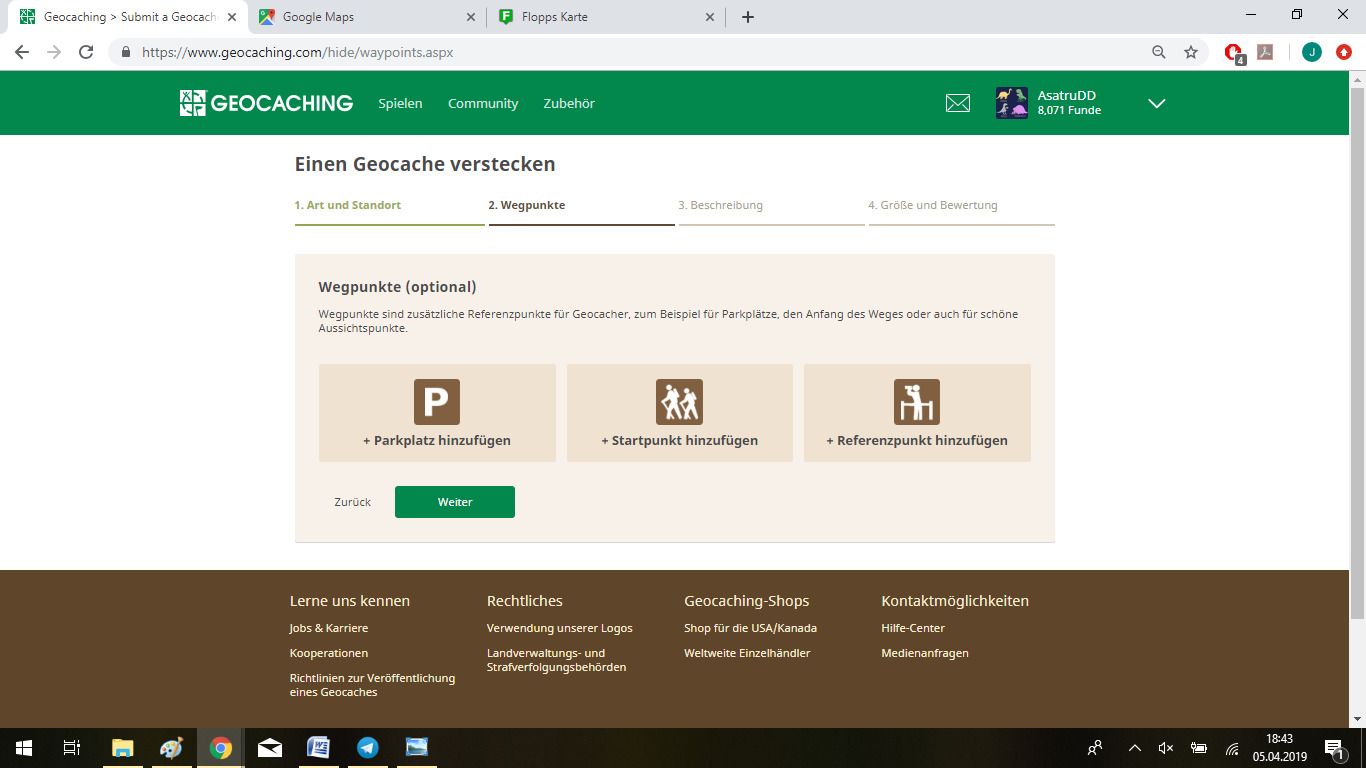Click the parking P icon

(x=437, y=402)
